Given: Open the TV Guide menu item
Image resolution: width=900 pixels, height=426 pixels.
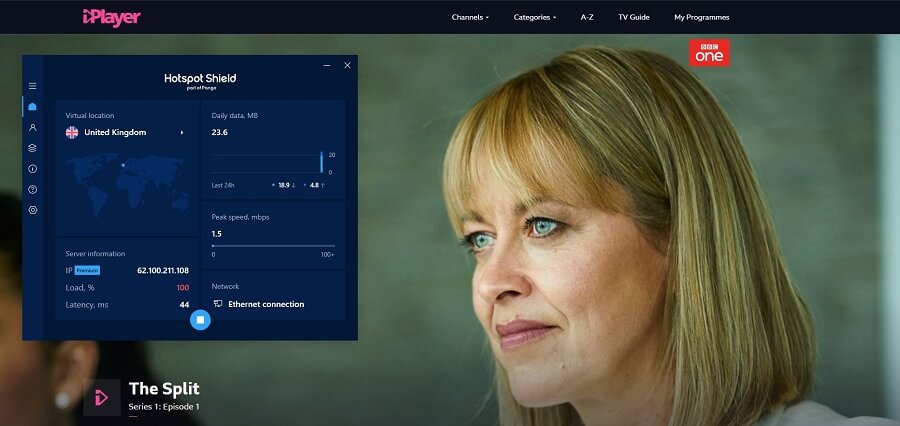Looking at the screenshot, I should click(x=634, y=17).
